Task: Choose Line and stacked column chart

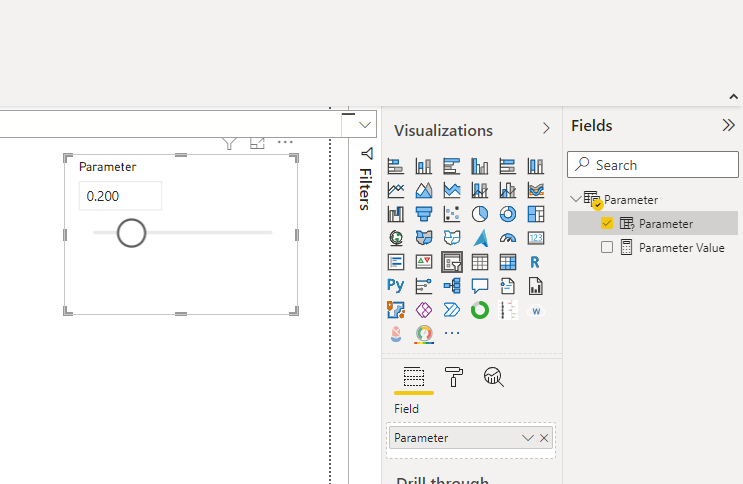Action: 480,190
